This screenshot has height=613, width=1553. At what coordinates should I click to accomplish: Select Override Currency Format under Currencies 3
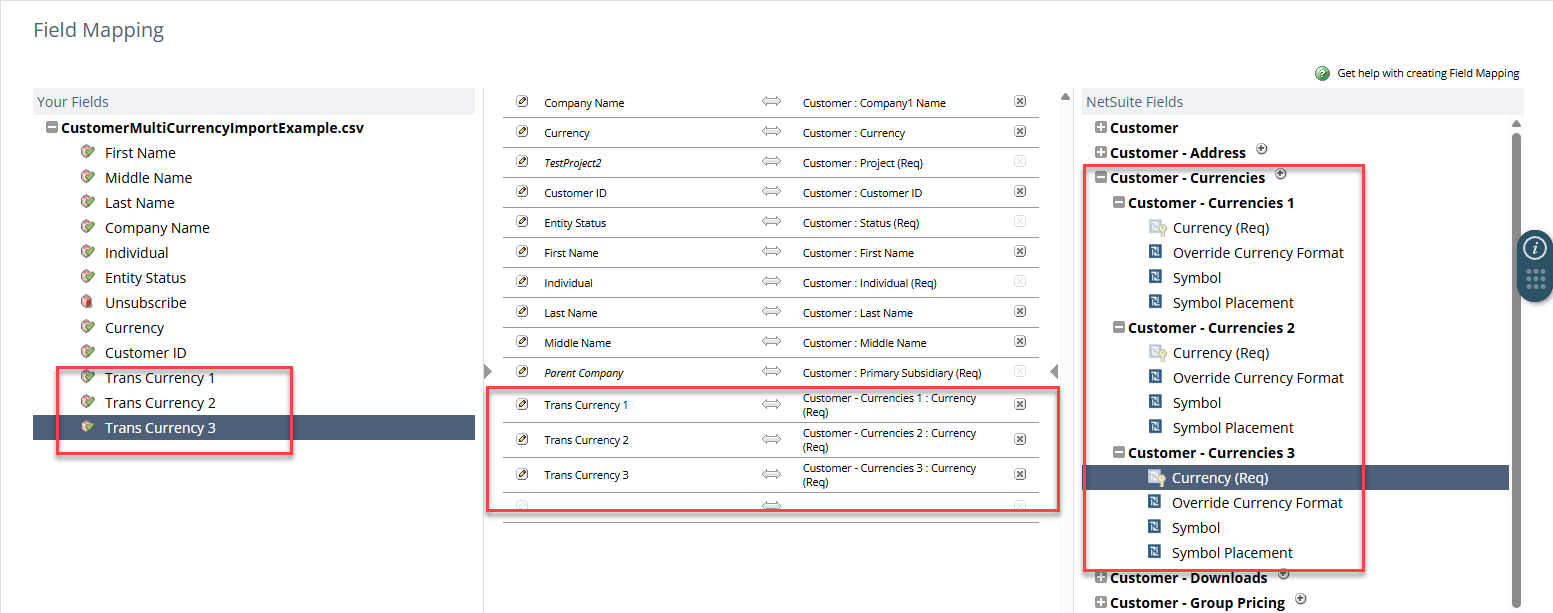1257,503
